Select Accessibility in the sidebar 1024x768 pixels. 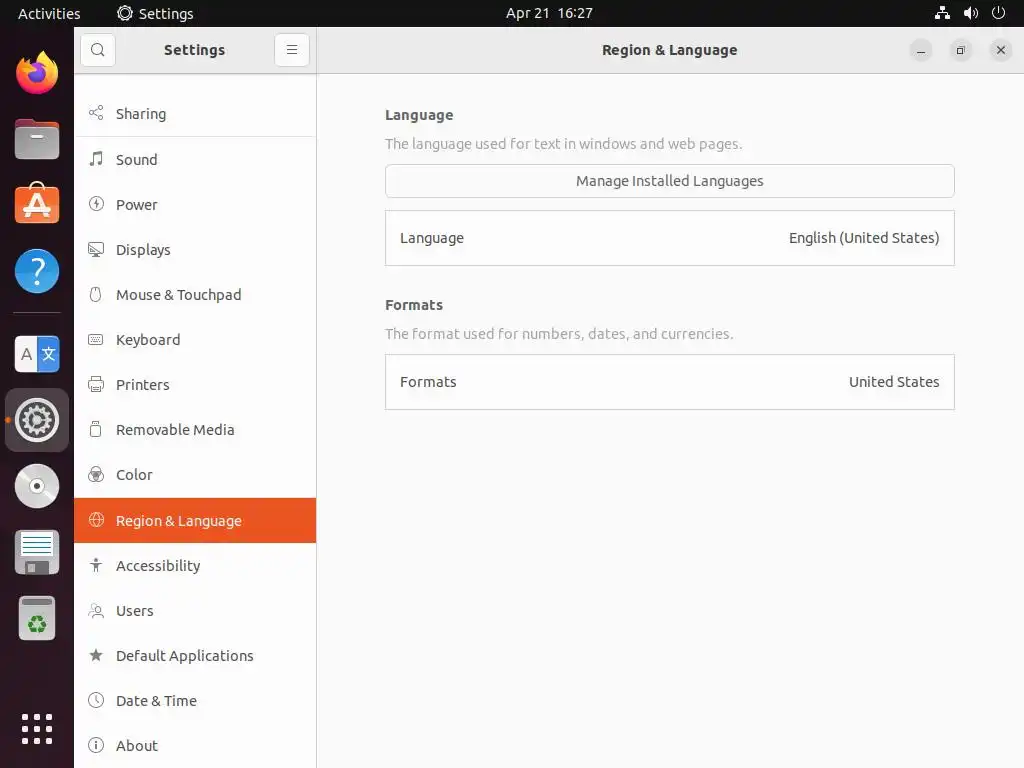click(158, 566)
